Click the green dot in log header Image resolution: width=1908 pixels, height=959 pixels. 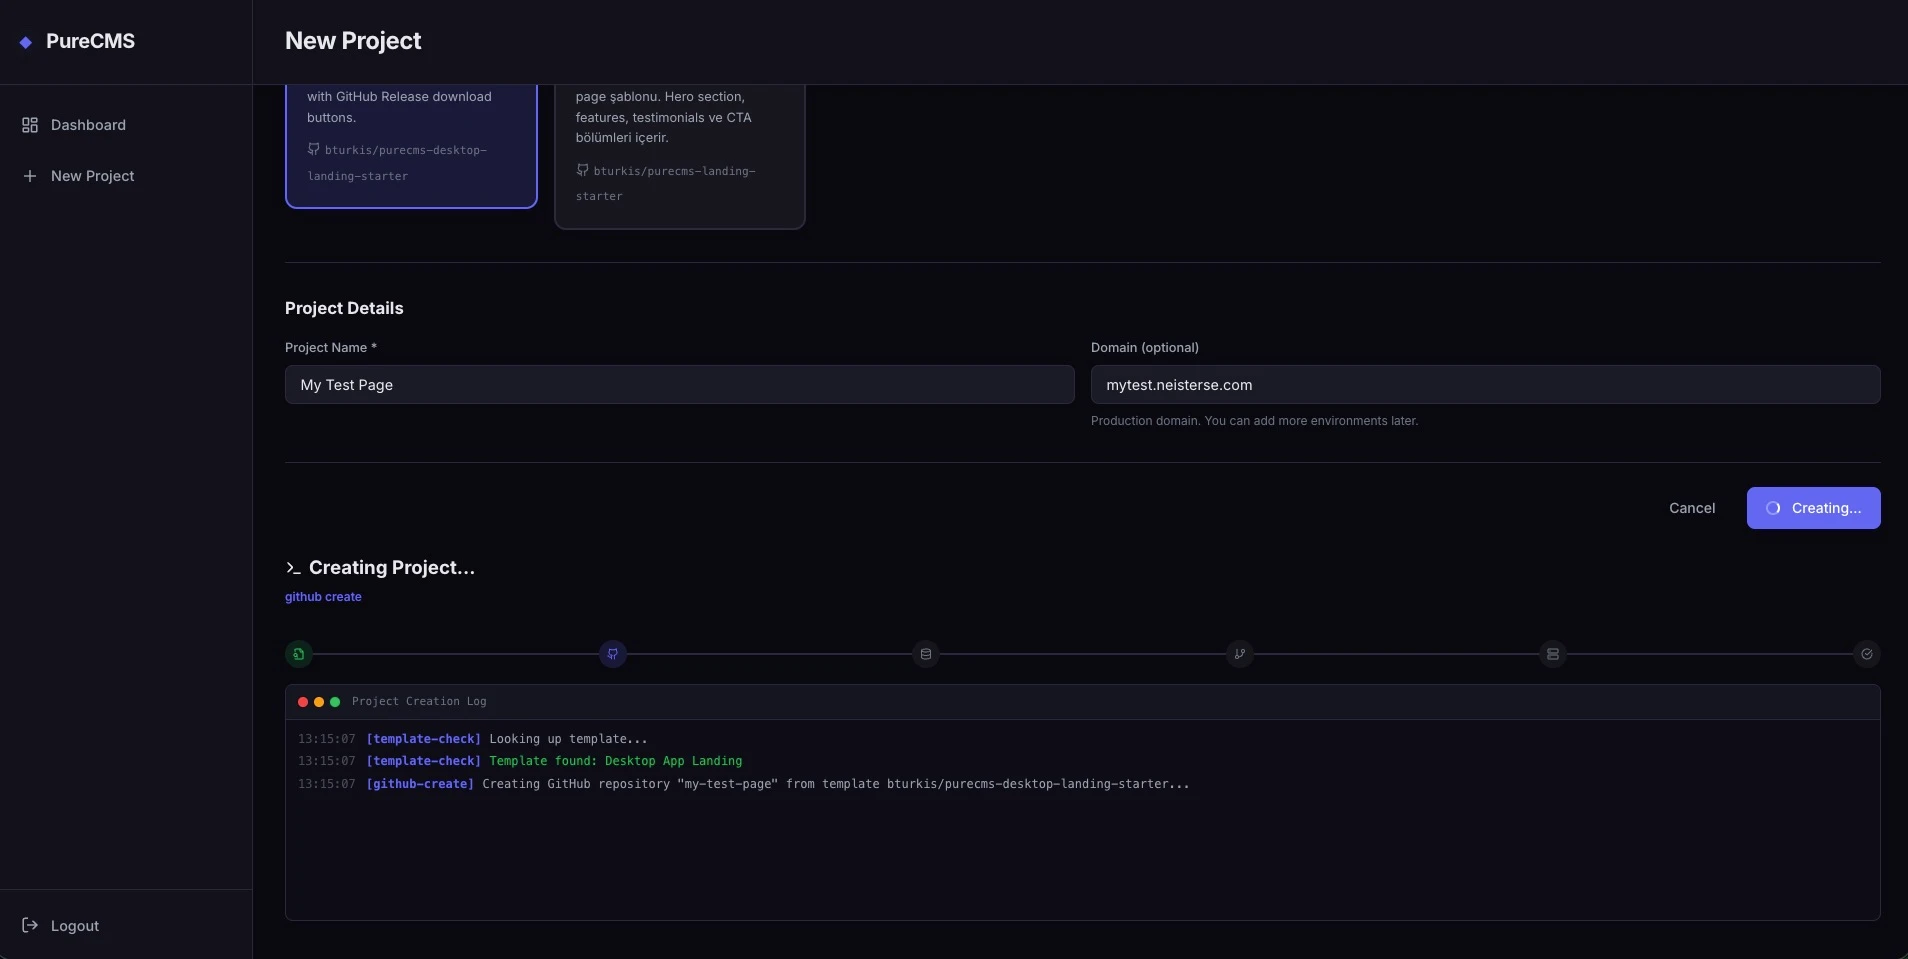point(335,702)
